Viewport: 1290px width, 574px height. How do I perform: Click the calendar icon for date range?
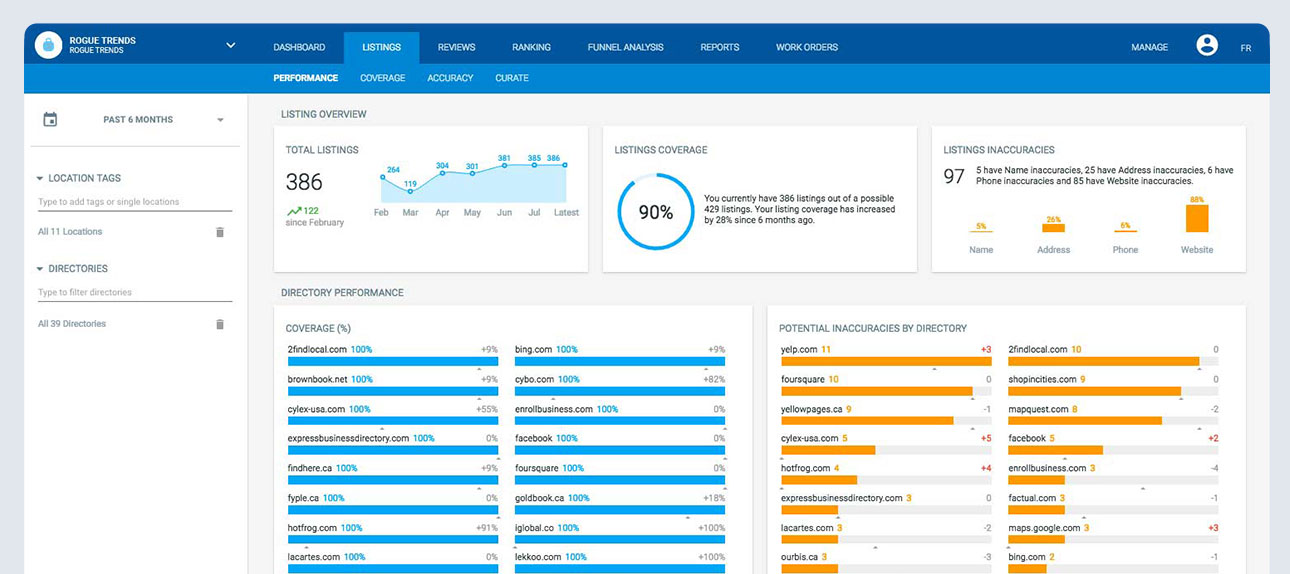(x=50, y=120)
